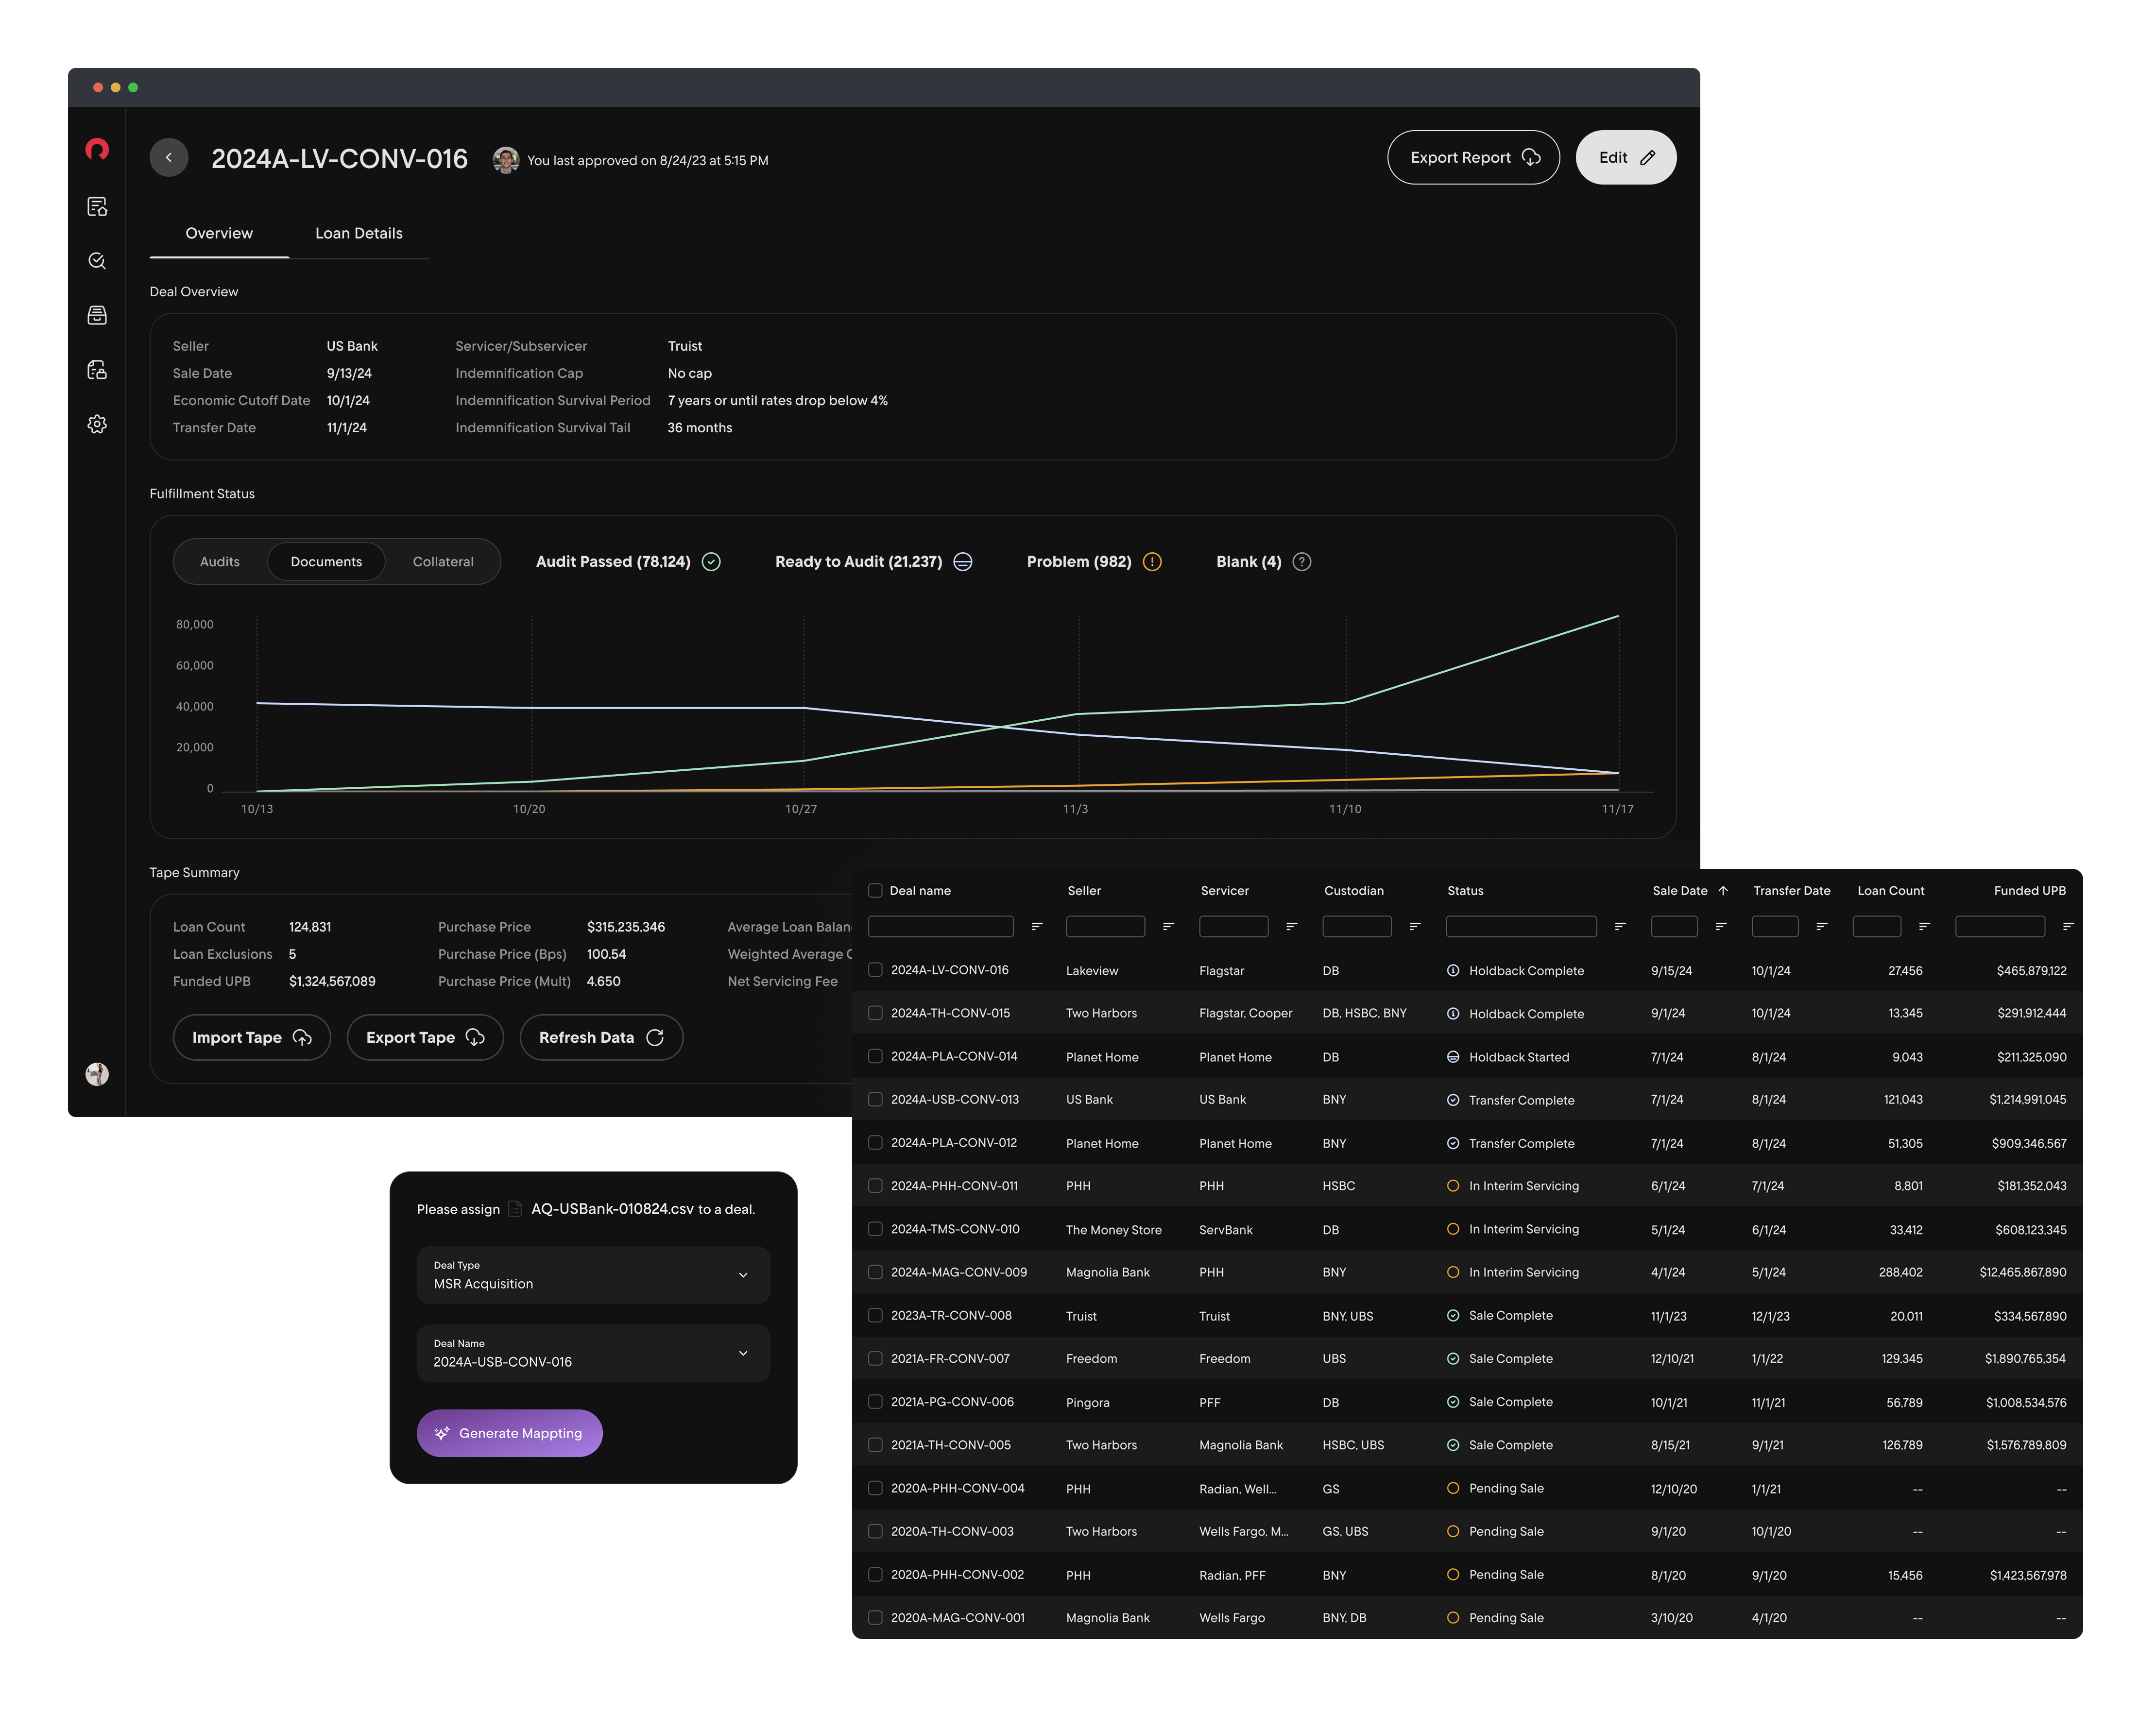Screen dimensions: 2156x1712
Task: Click the red logo icon in the sidebar
Action: (x=97, y=150)
